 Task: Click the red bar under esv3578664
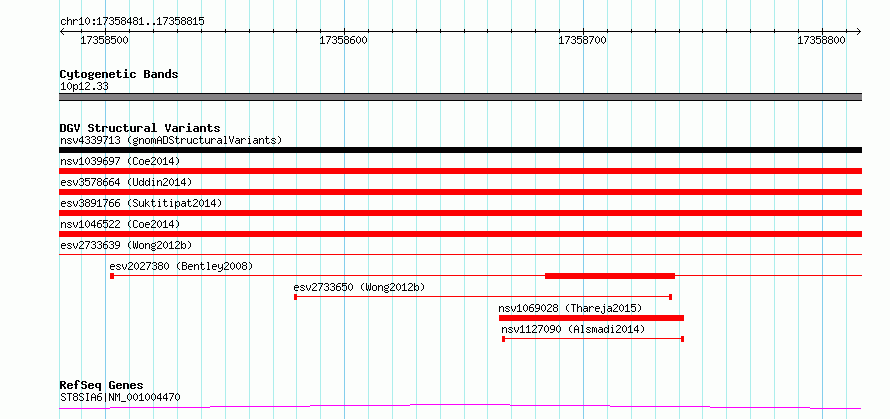(x=460, y=192)
